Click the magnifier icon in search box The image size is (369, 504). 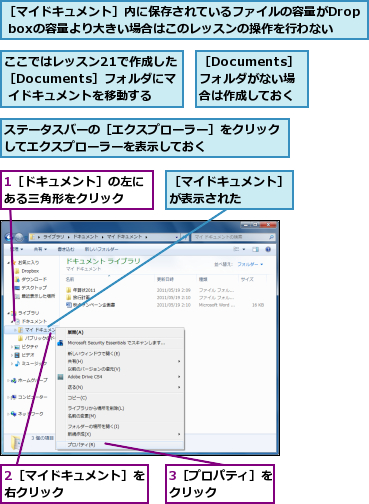271,237
